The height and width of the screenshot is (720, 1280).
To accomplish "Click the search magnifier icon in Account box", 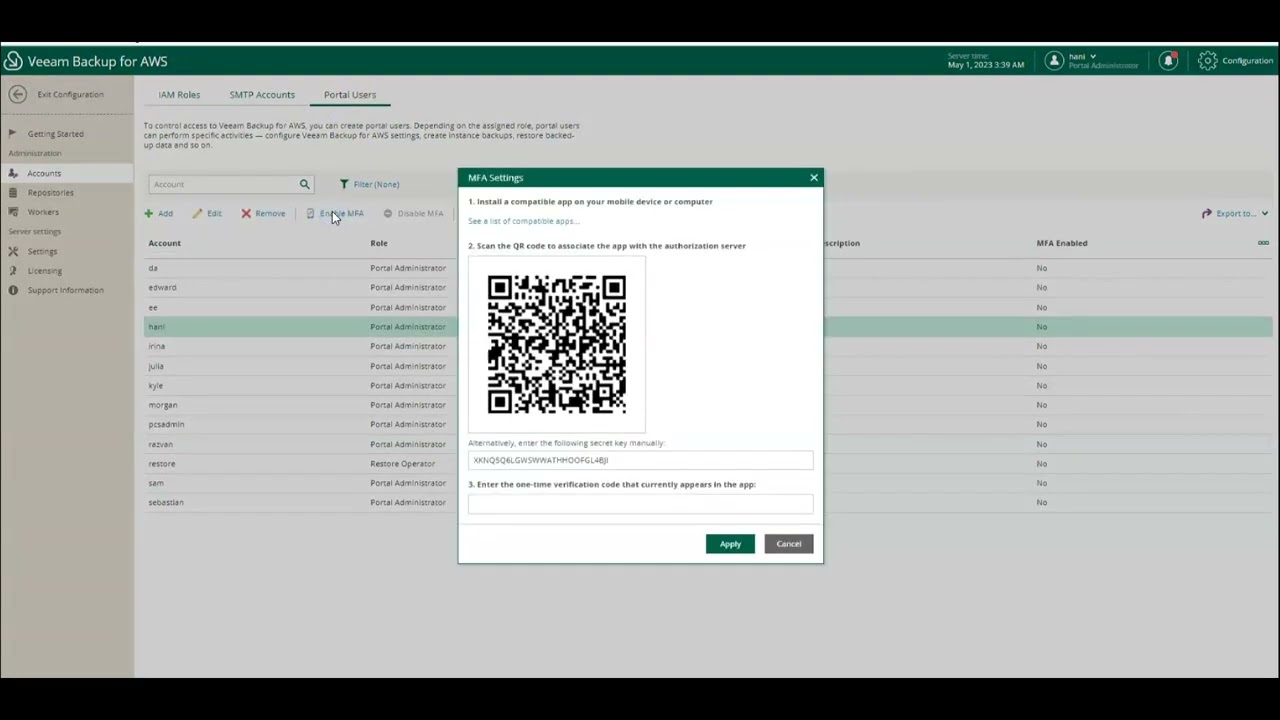I will pyautogui.click(x=304, y=184).
